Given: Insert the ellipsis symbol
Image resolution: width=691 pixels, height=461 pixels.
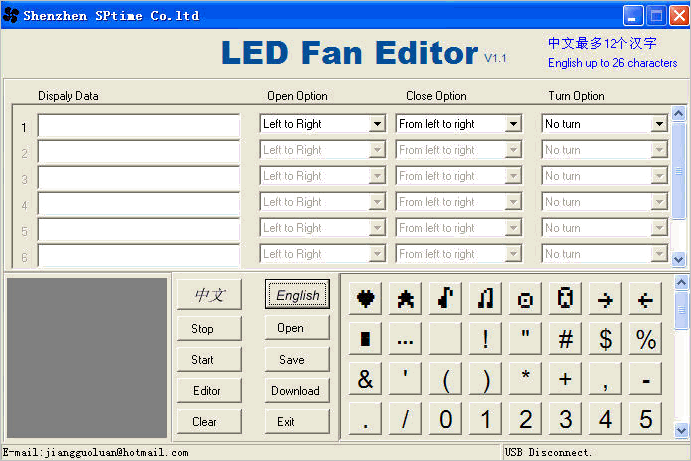Looking at the screenshot, I should coord(405,338).
